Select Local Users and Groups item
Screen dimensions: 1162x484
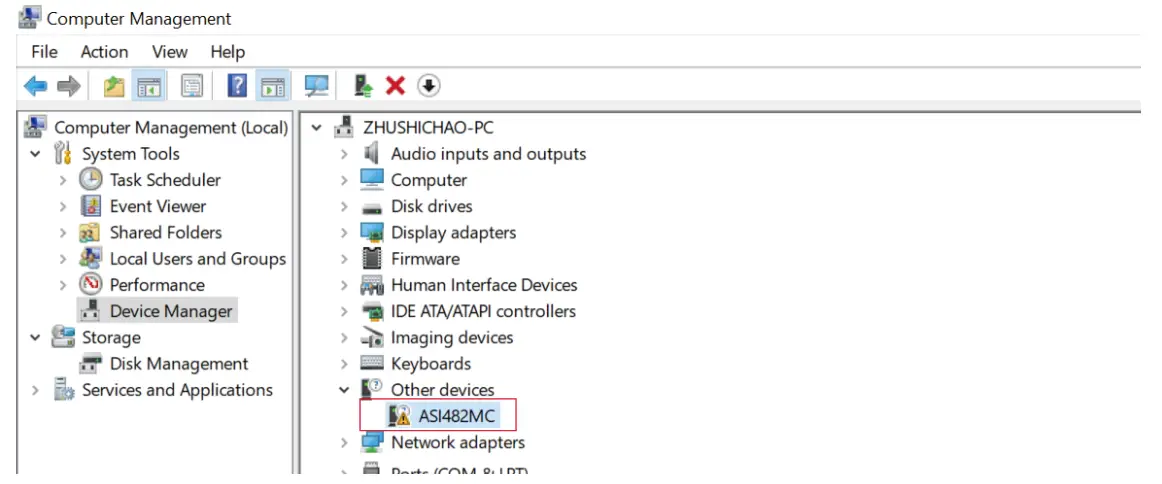click(x=198, y=259)
